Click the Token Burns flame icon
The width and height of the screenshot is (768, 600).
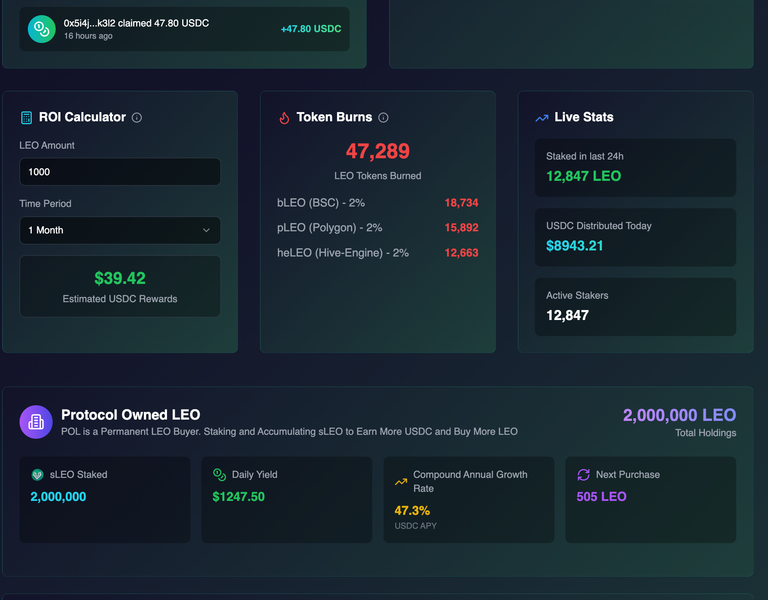(284, 118)
